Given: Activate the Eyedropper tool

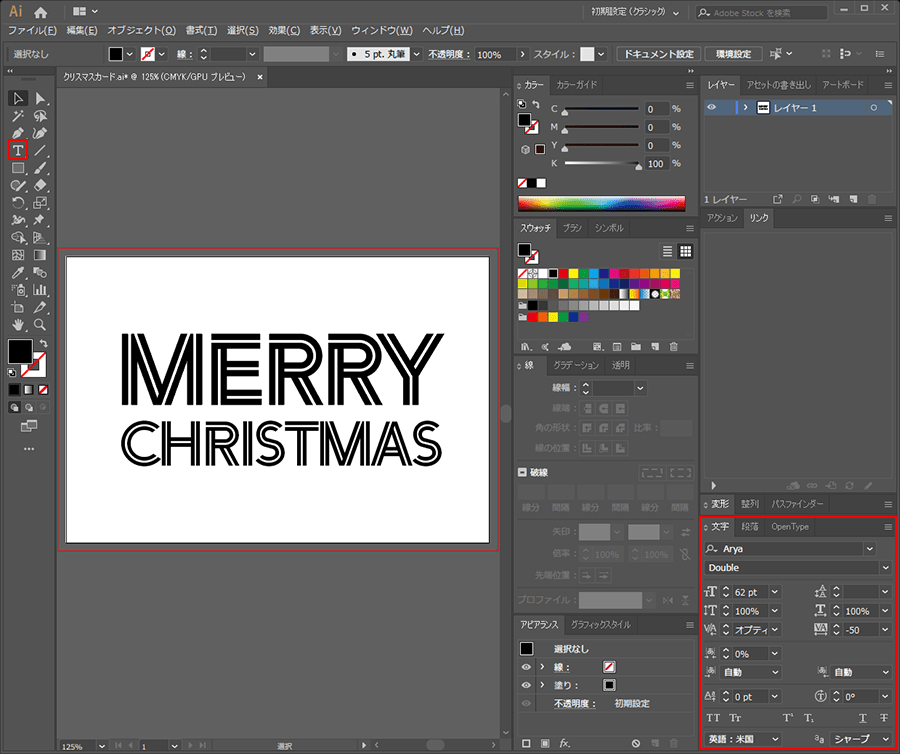Looking at the screenshot, I should (17, 272).
